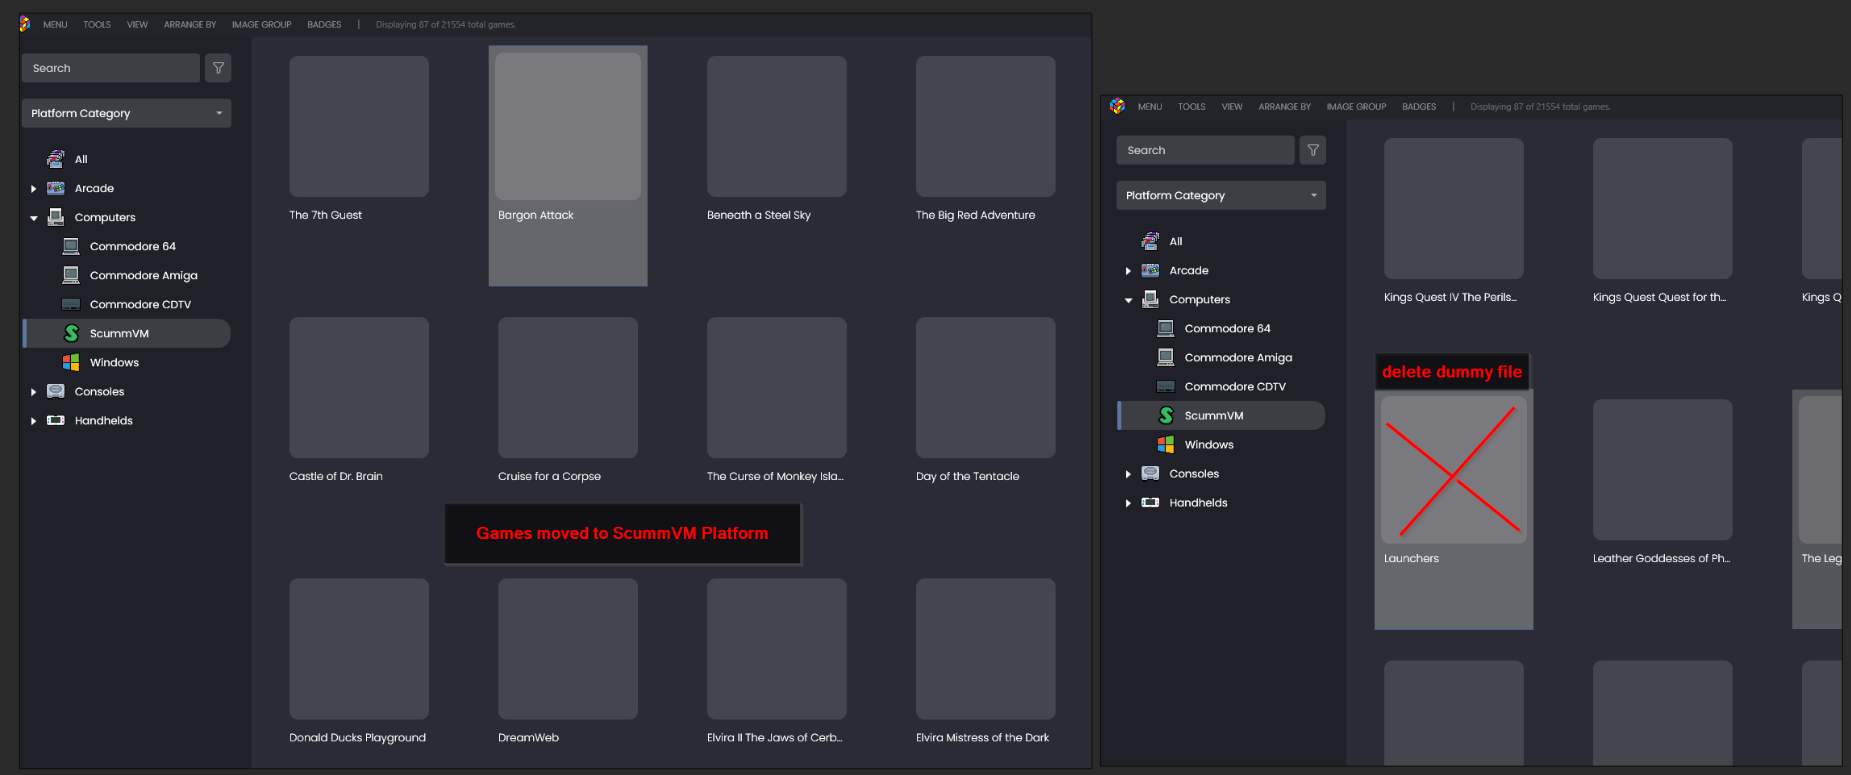This screenshot has width=1851, height=775.
Task: Open the TOOLS menu in right window
Action: point(1191,106)
